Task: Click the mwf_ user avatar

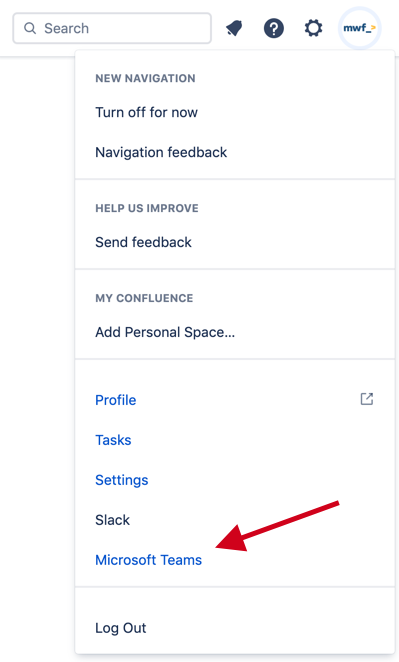Action: [x=360, y=28]
